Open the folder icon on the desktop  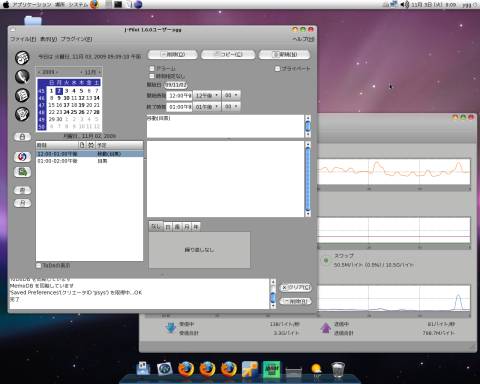click(x=33, y=20)
